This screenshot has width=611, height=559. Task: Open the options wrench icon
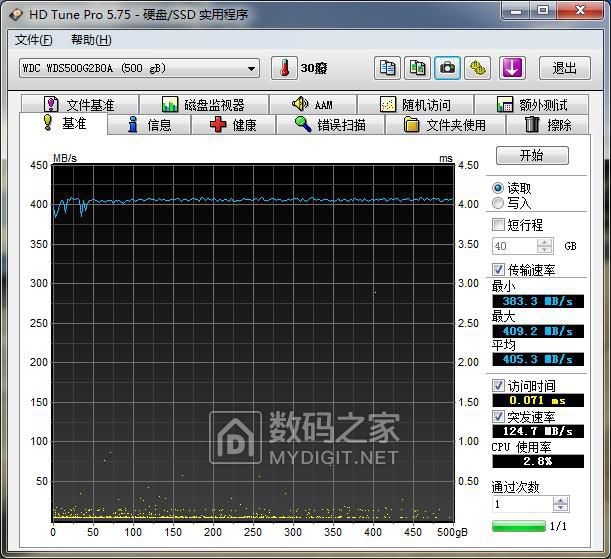point(479,68)
